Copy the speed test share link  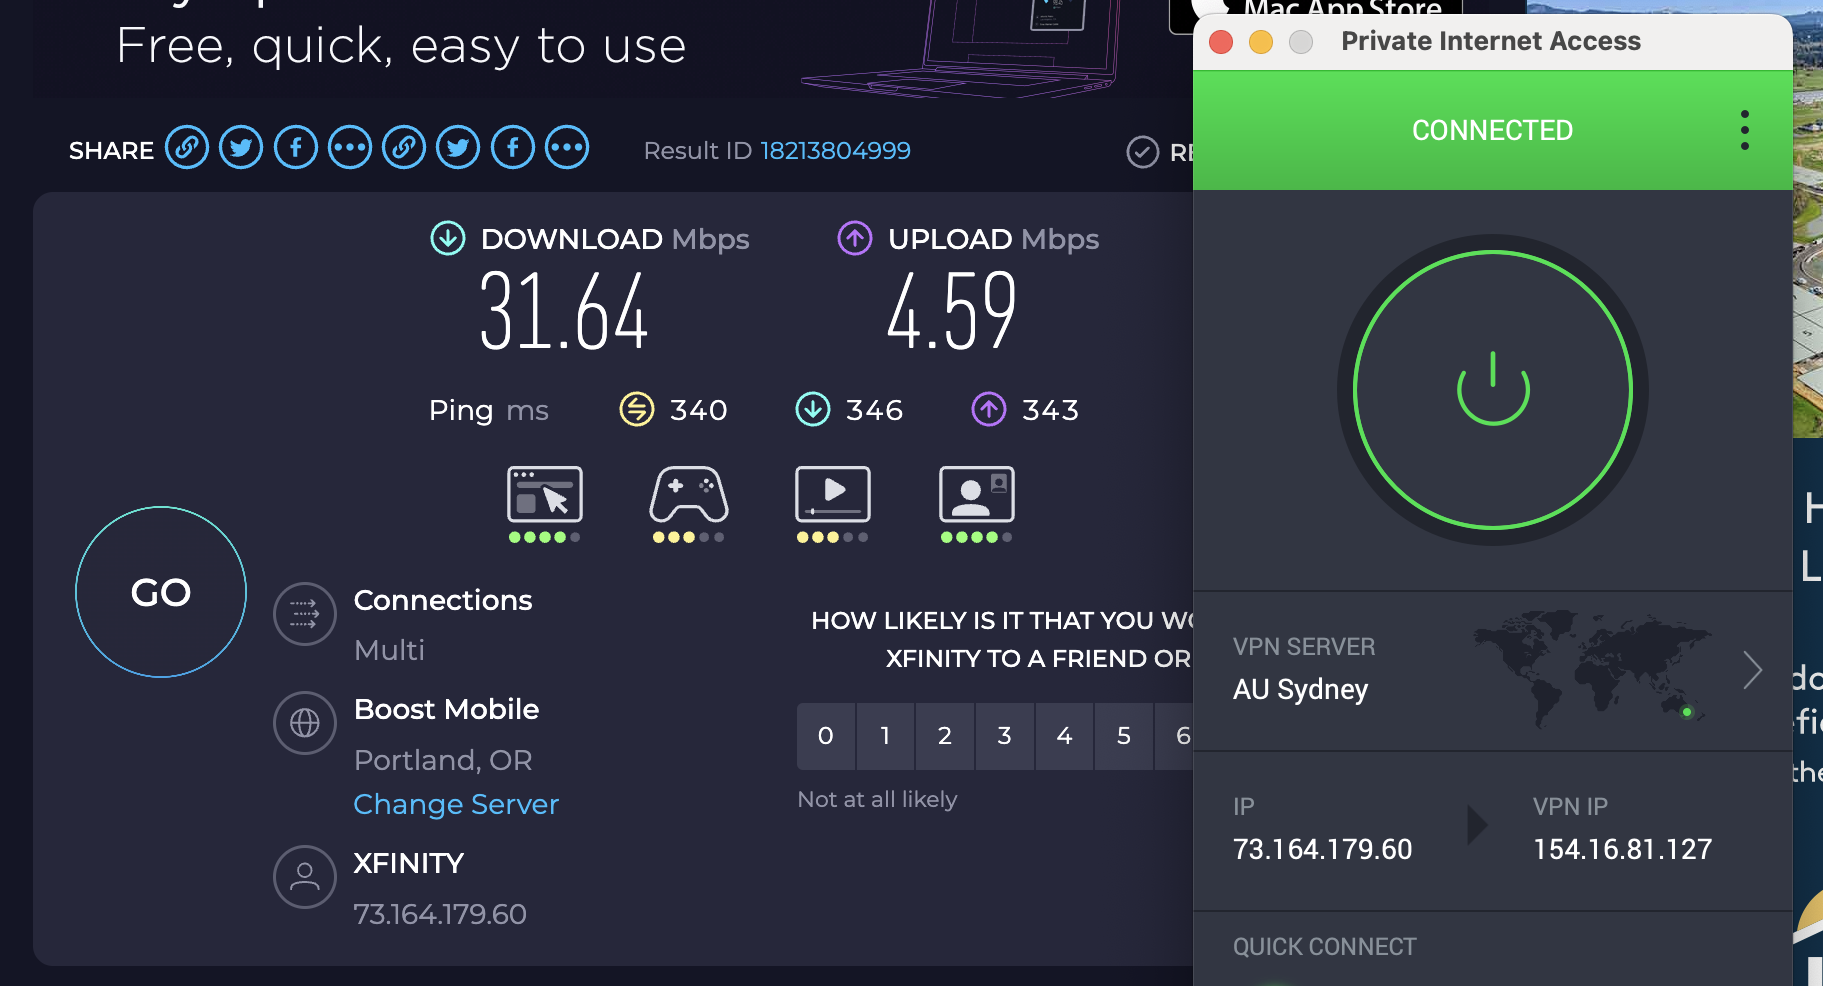click(x=186, y=147)
